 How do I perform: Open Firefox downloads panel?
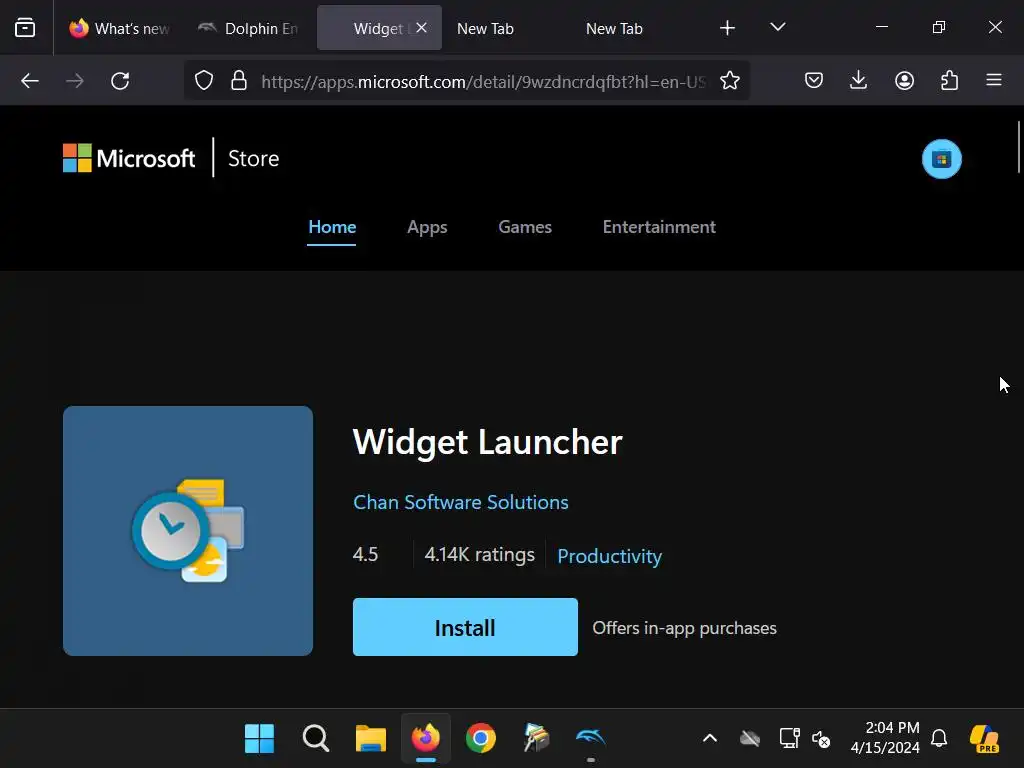(x=859, y=81)
